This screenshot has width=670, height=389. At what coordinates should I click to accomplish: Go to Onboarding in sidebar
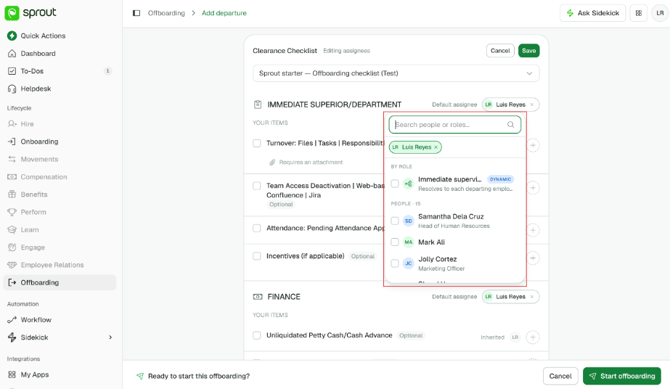39,141
